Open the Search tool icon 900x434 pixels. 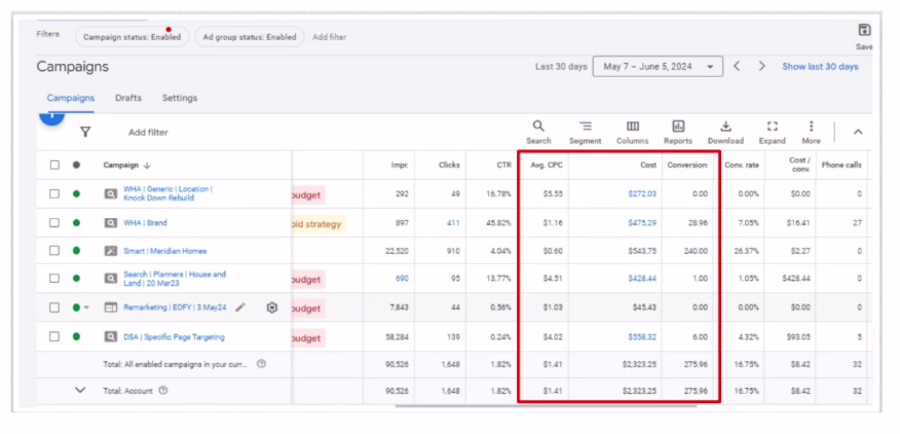point(538,126)
